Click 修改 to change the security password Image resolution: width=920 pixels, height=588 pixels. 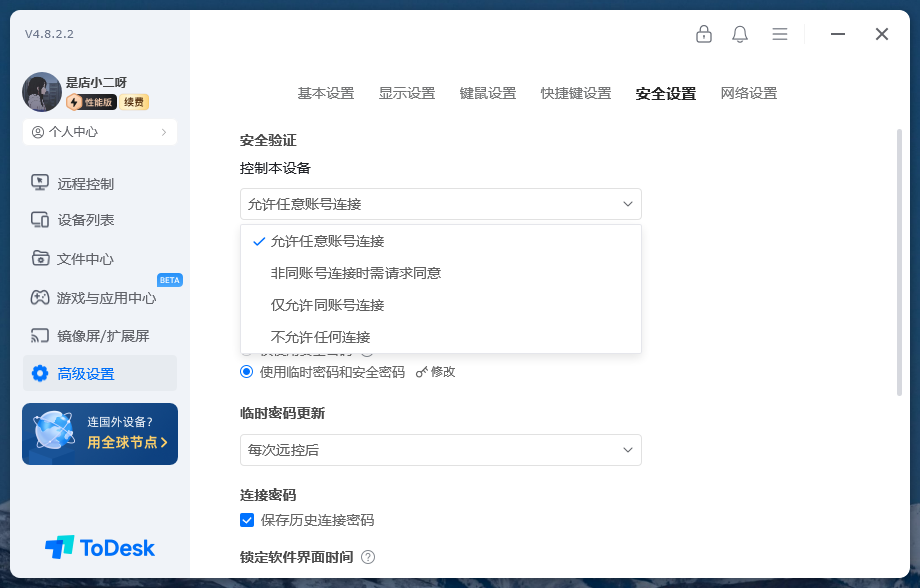click(x=443, y=372)
